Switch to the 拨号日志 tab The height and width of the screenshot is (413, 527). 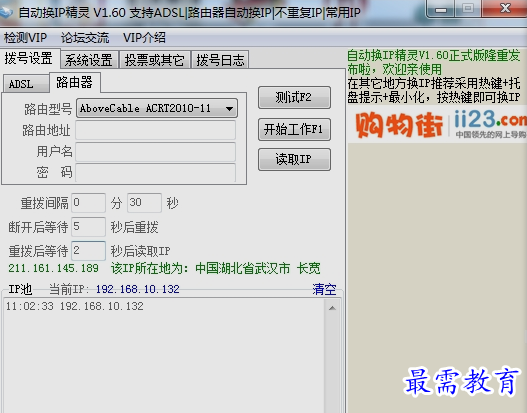pyautogui.click(x=220, y=60)
